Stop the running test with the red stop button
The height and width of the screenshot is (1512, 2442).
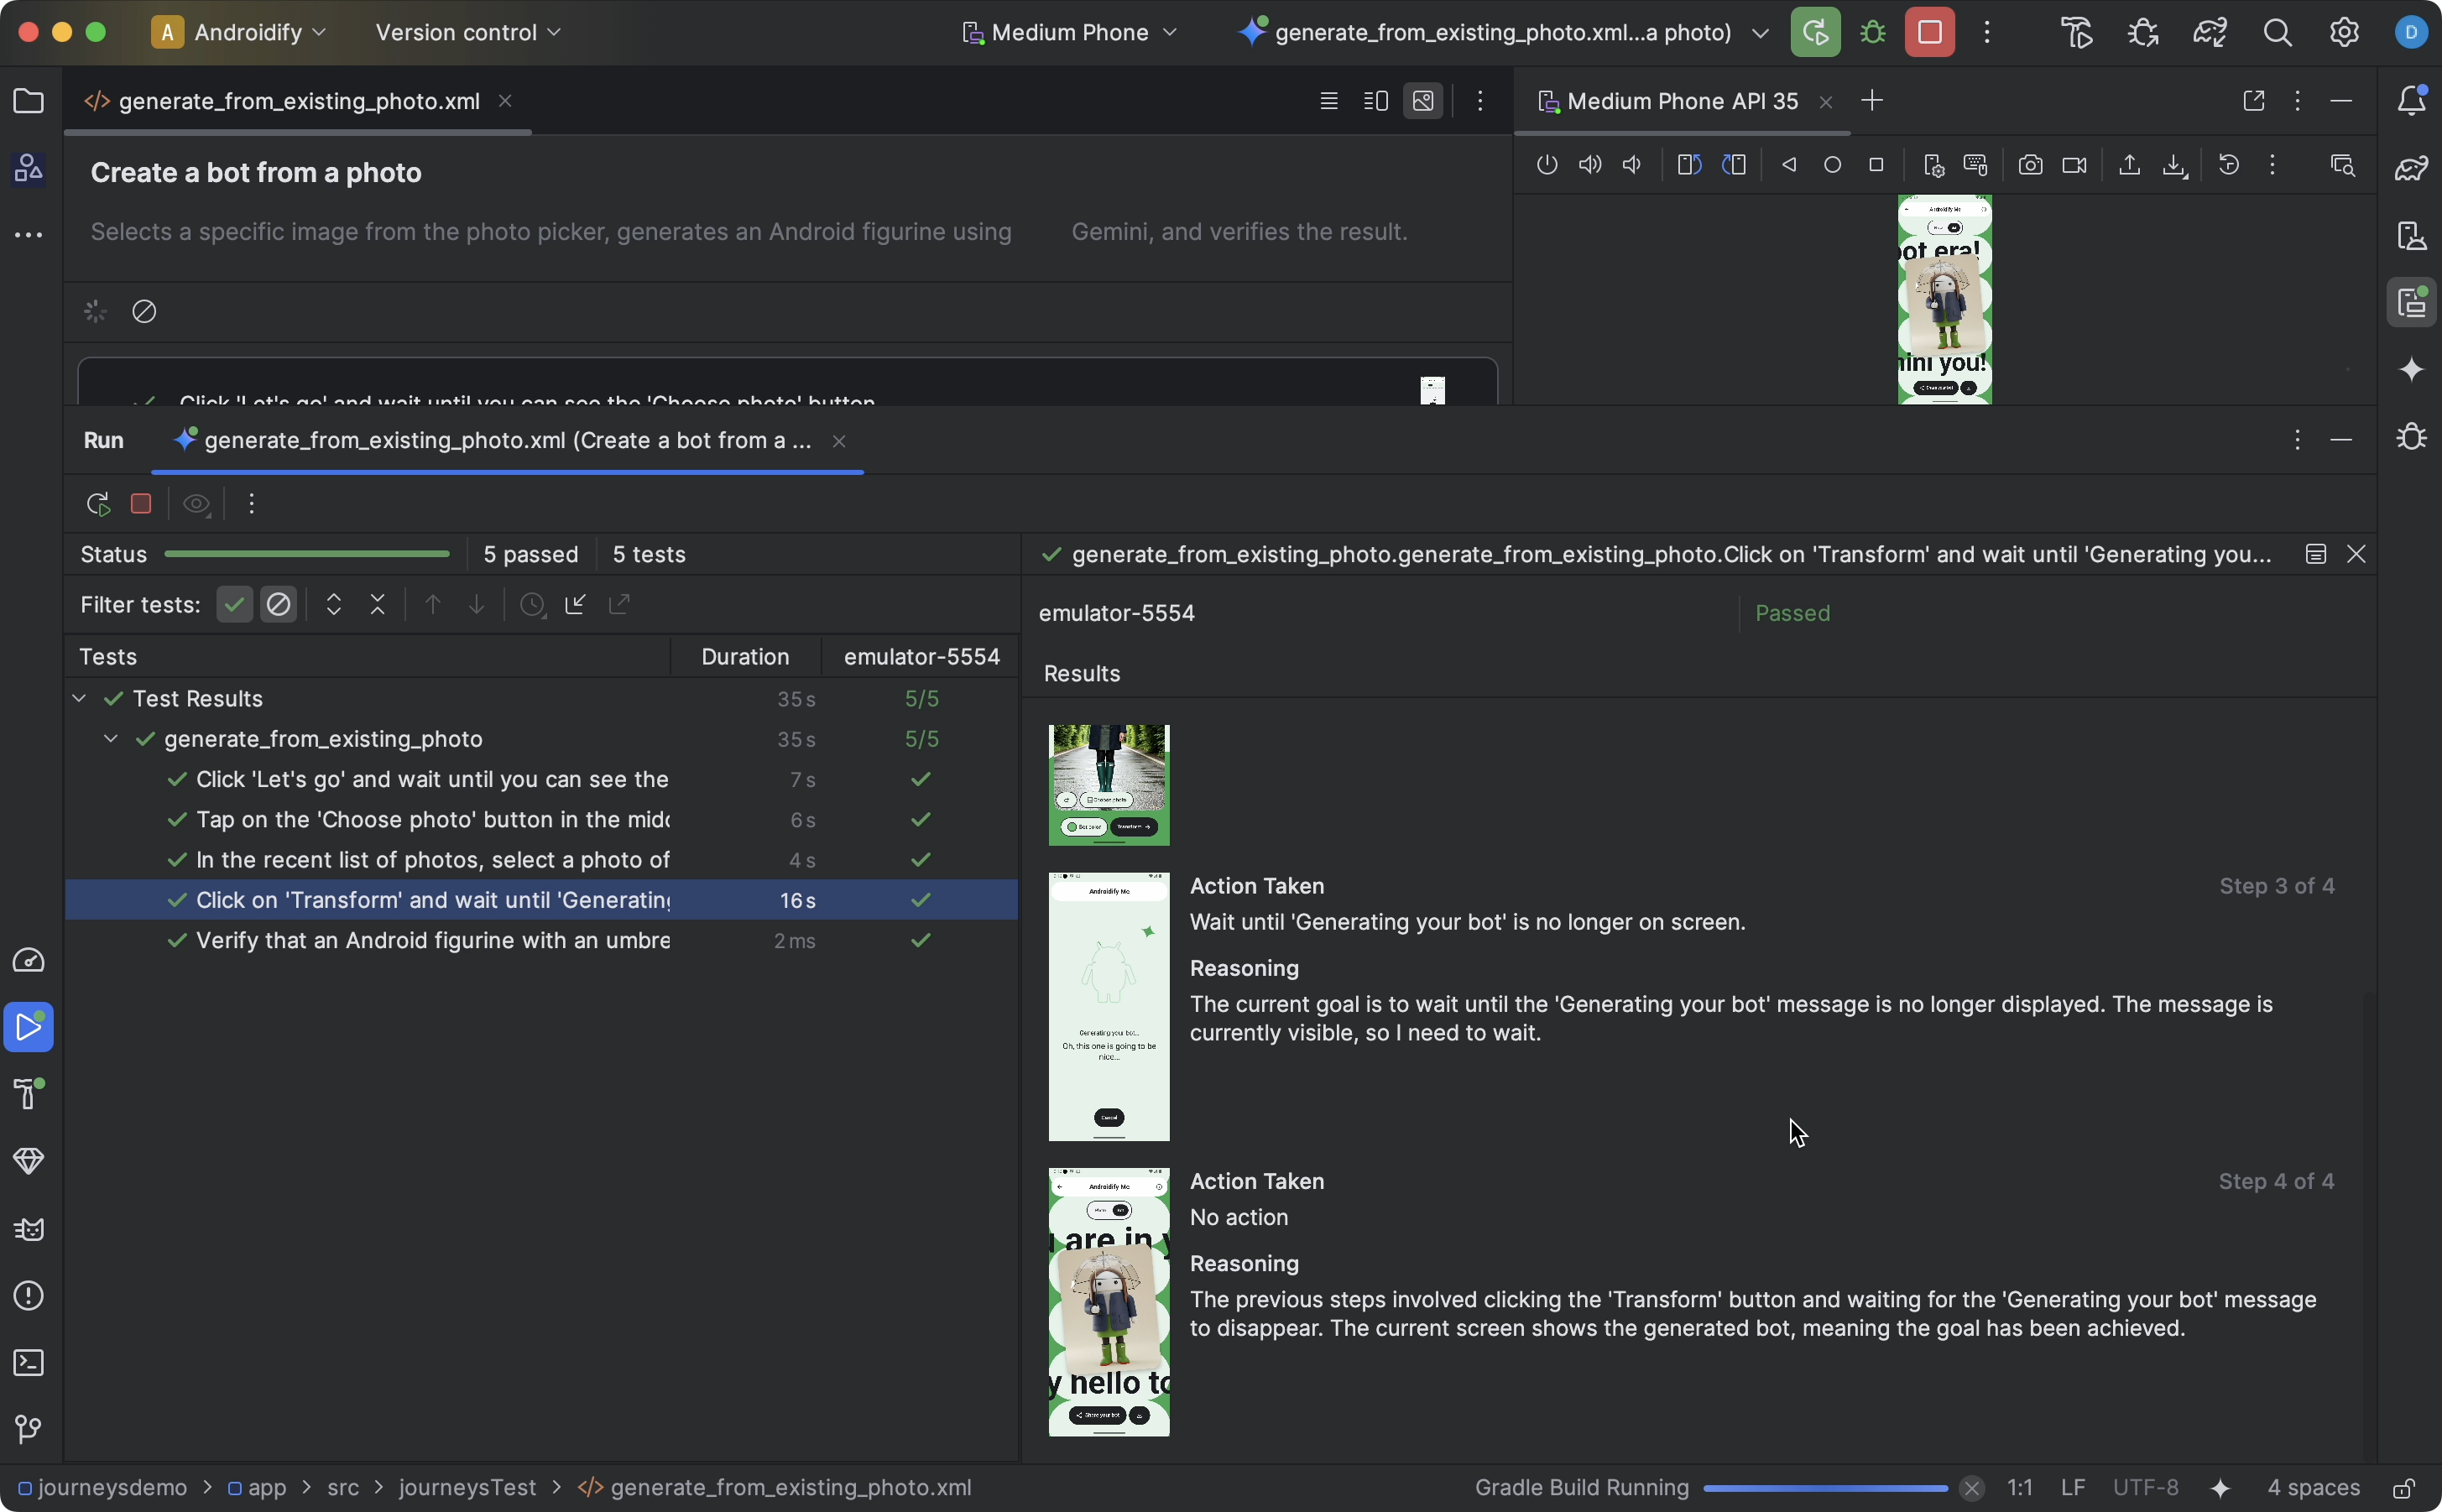140,504
